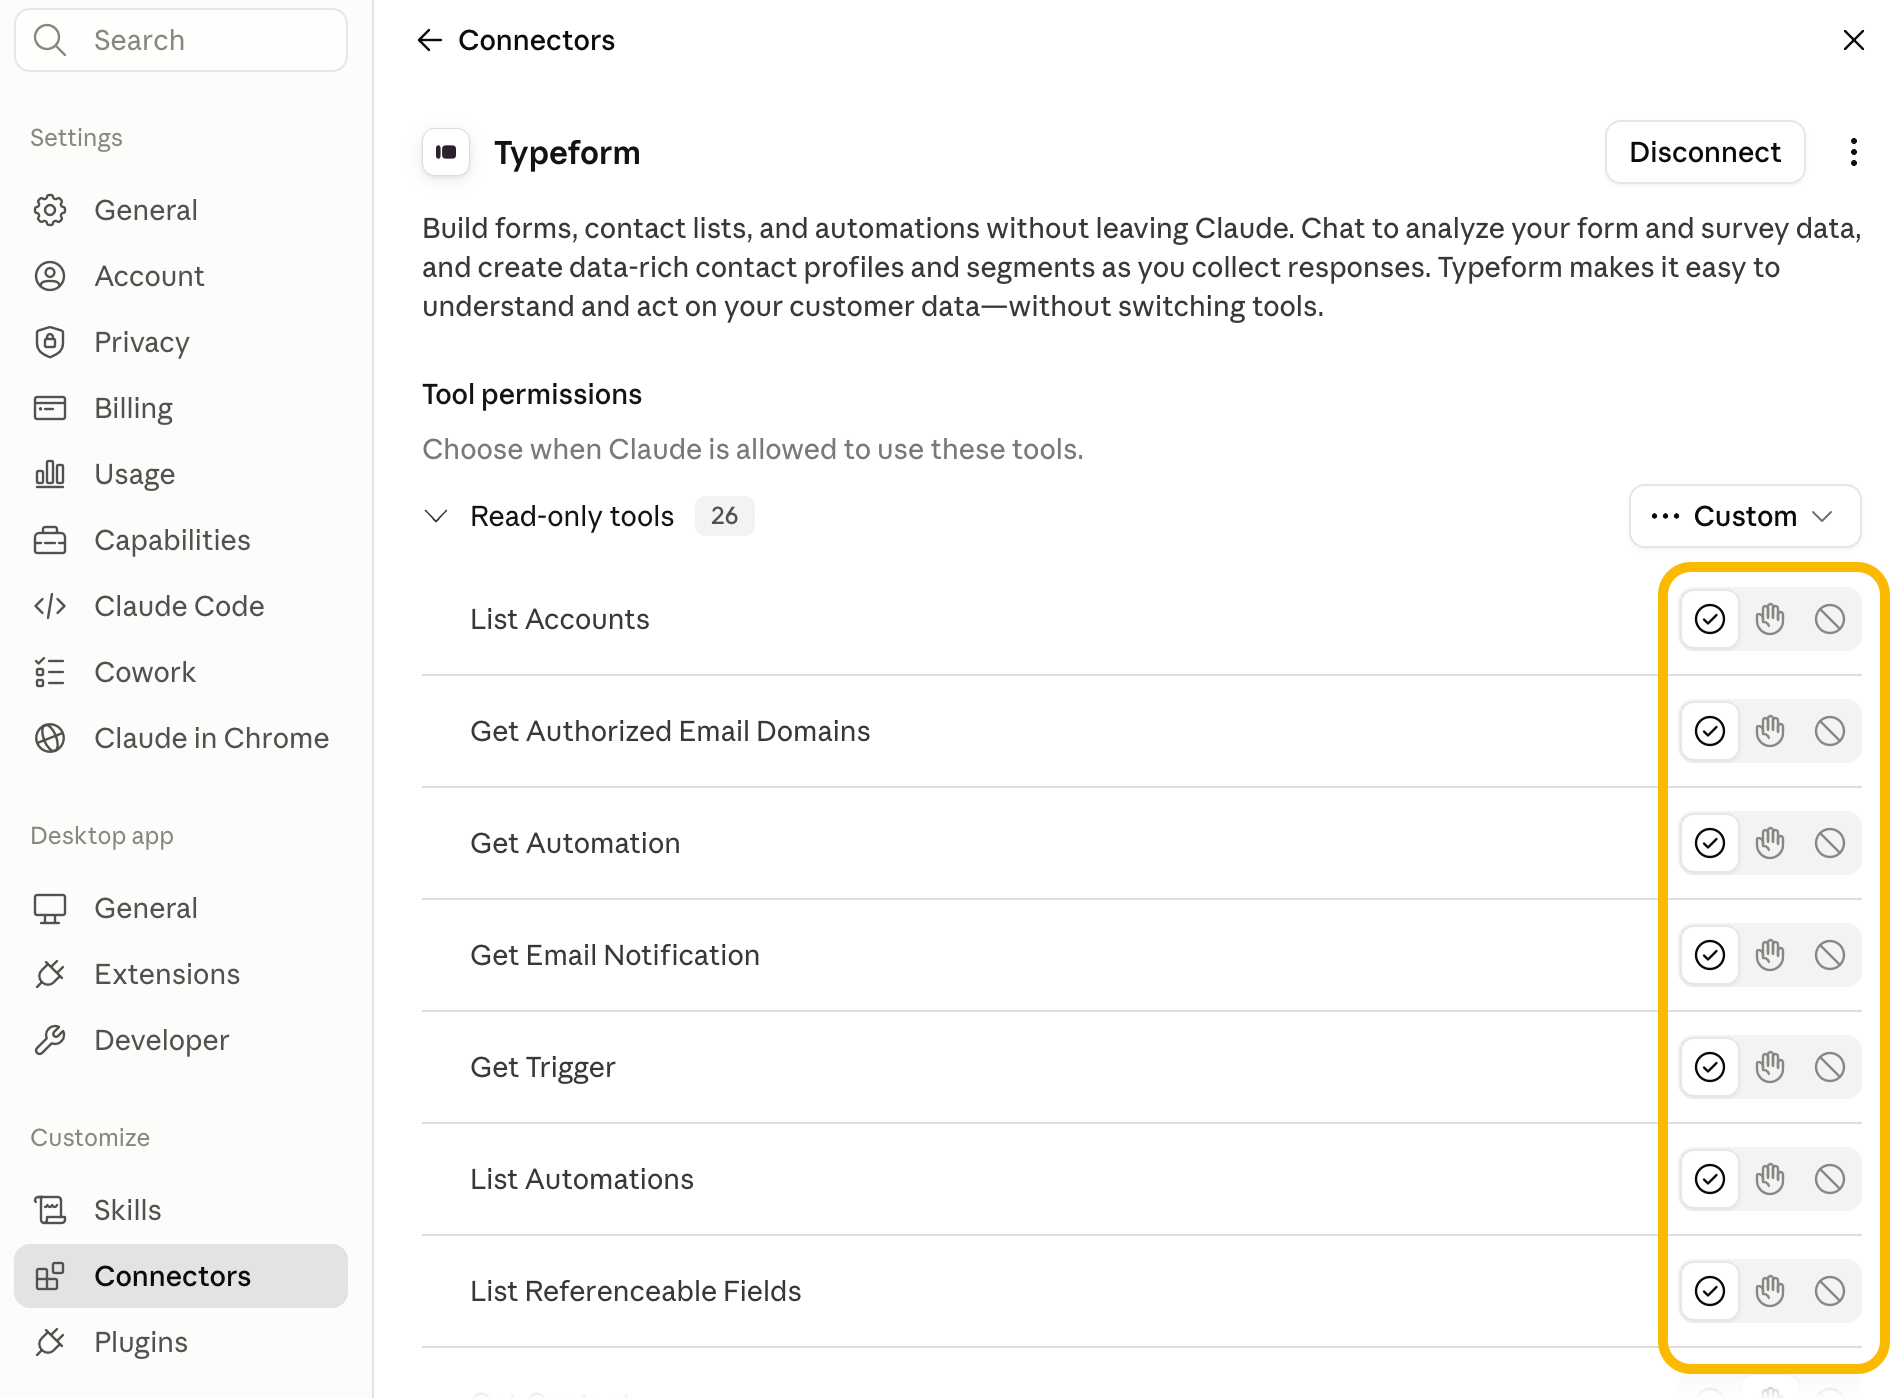Select always allow for Get Email Notification
1896x1398 pixels.
(x=1710, y=955)
